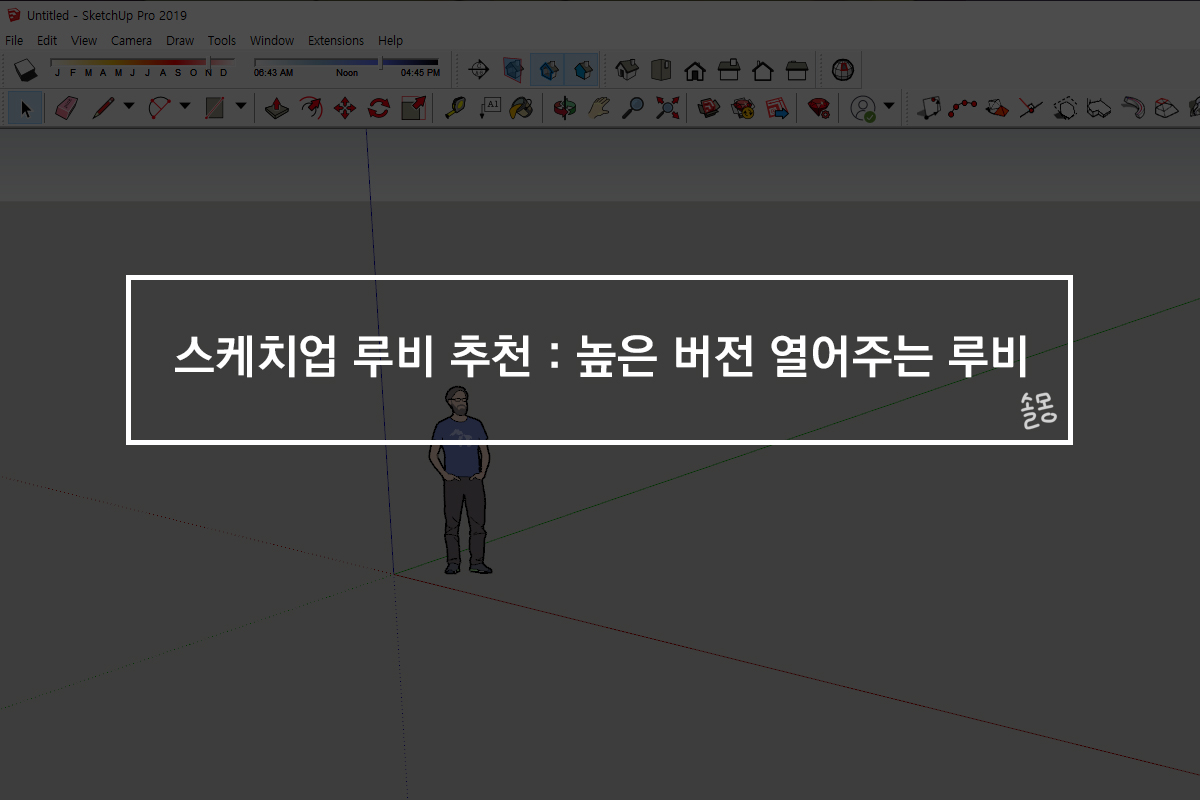Click the dashed hexagon extension tool
The height and width of the screenshot is (800, 1200).
pos(1066,108)
